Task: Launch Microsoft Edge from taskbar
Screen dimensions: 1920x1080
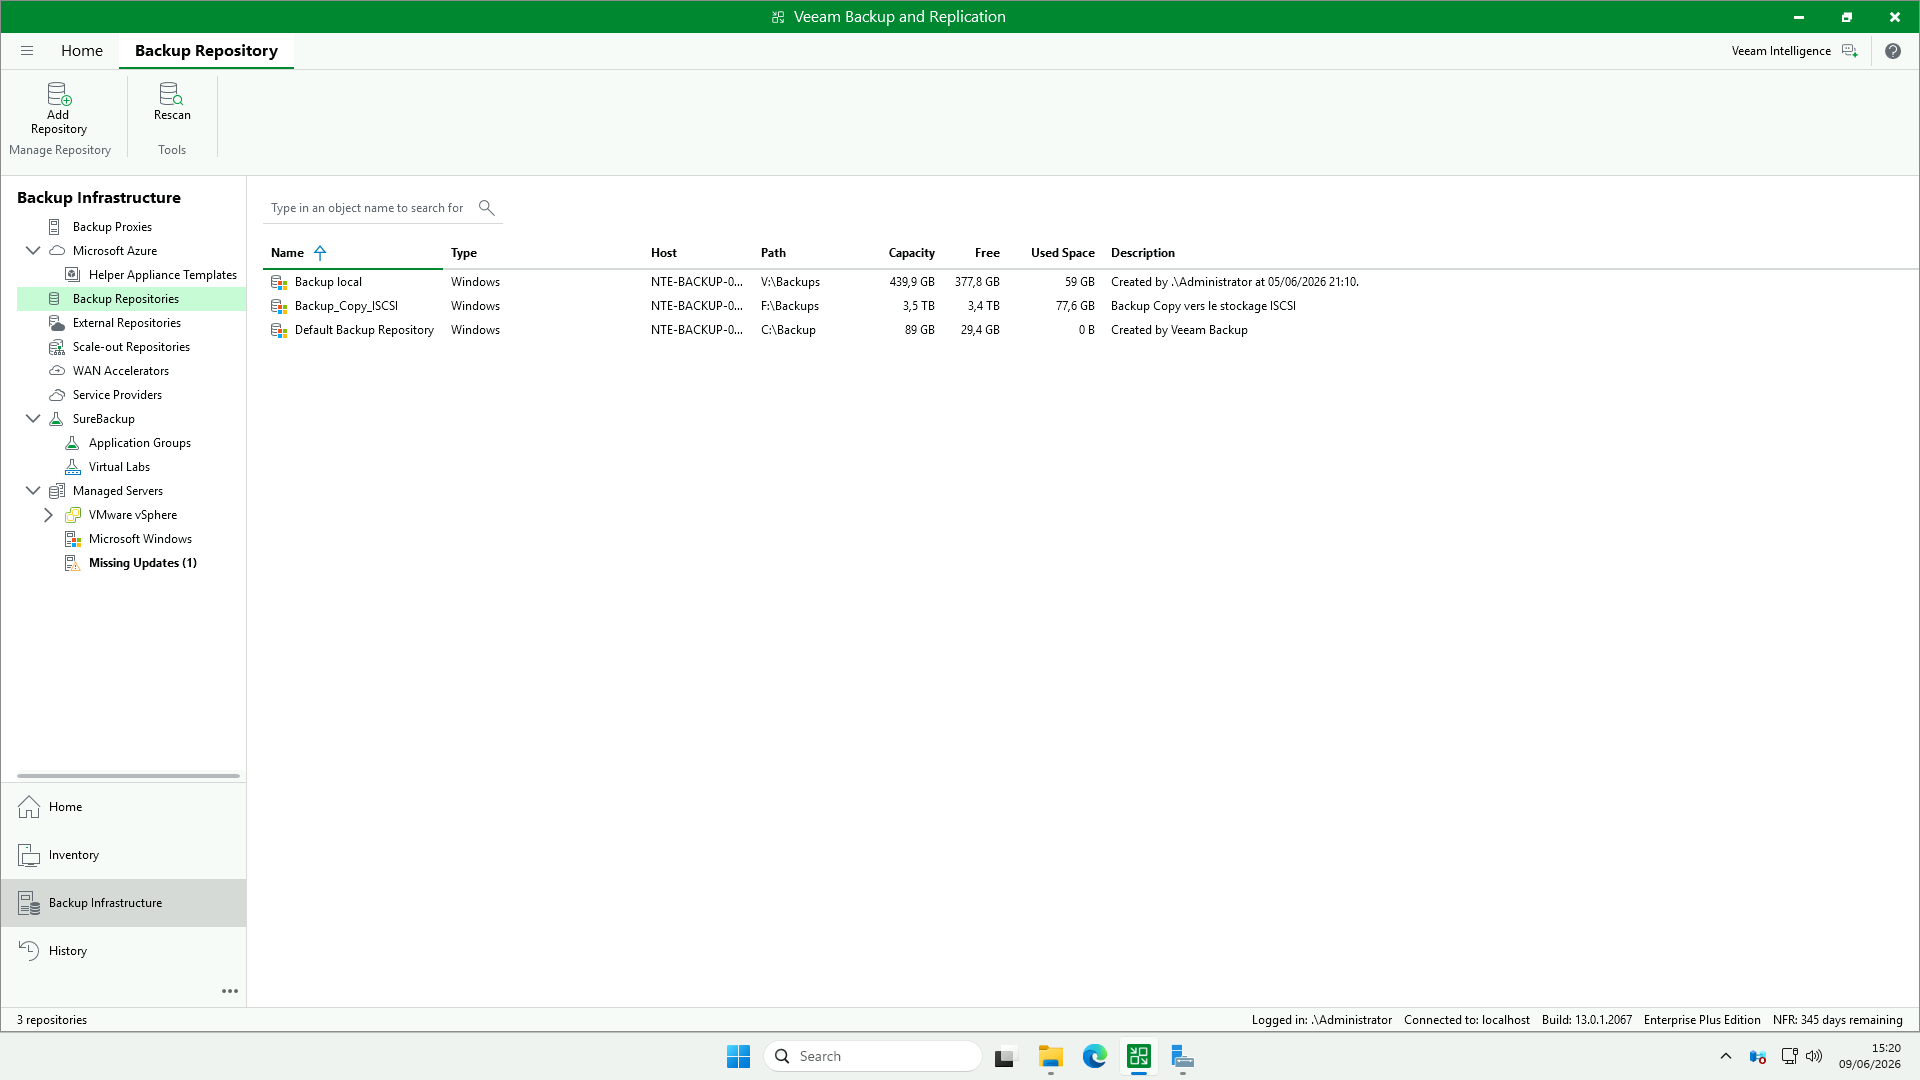Action: (x=1094, y=1056)
